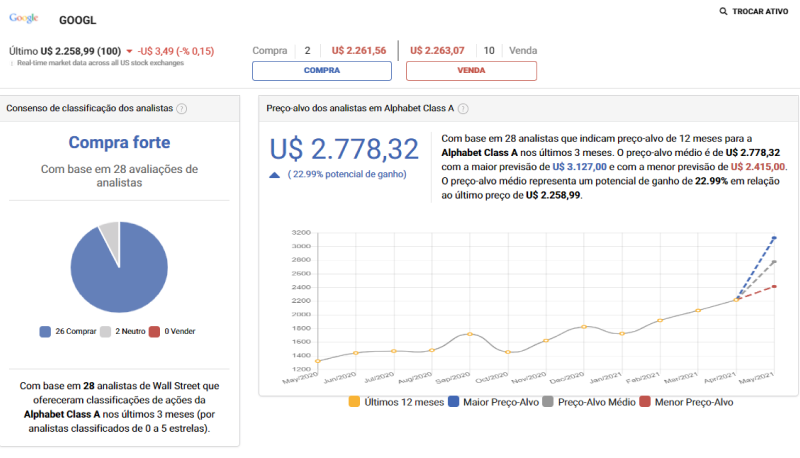This screenshot has height=458, width=800.
Task: Click the highest forecast value U$ 3.127,00
Action: click(579, 167)
